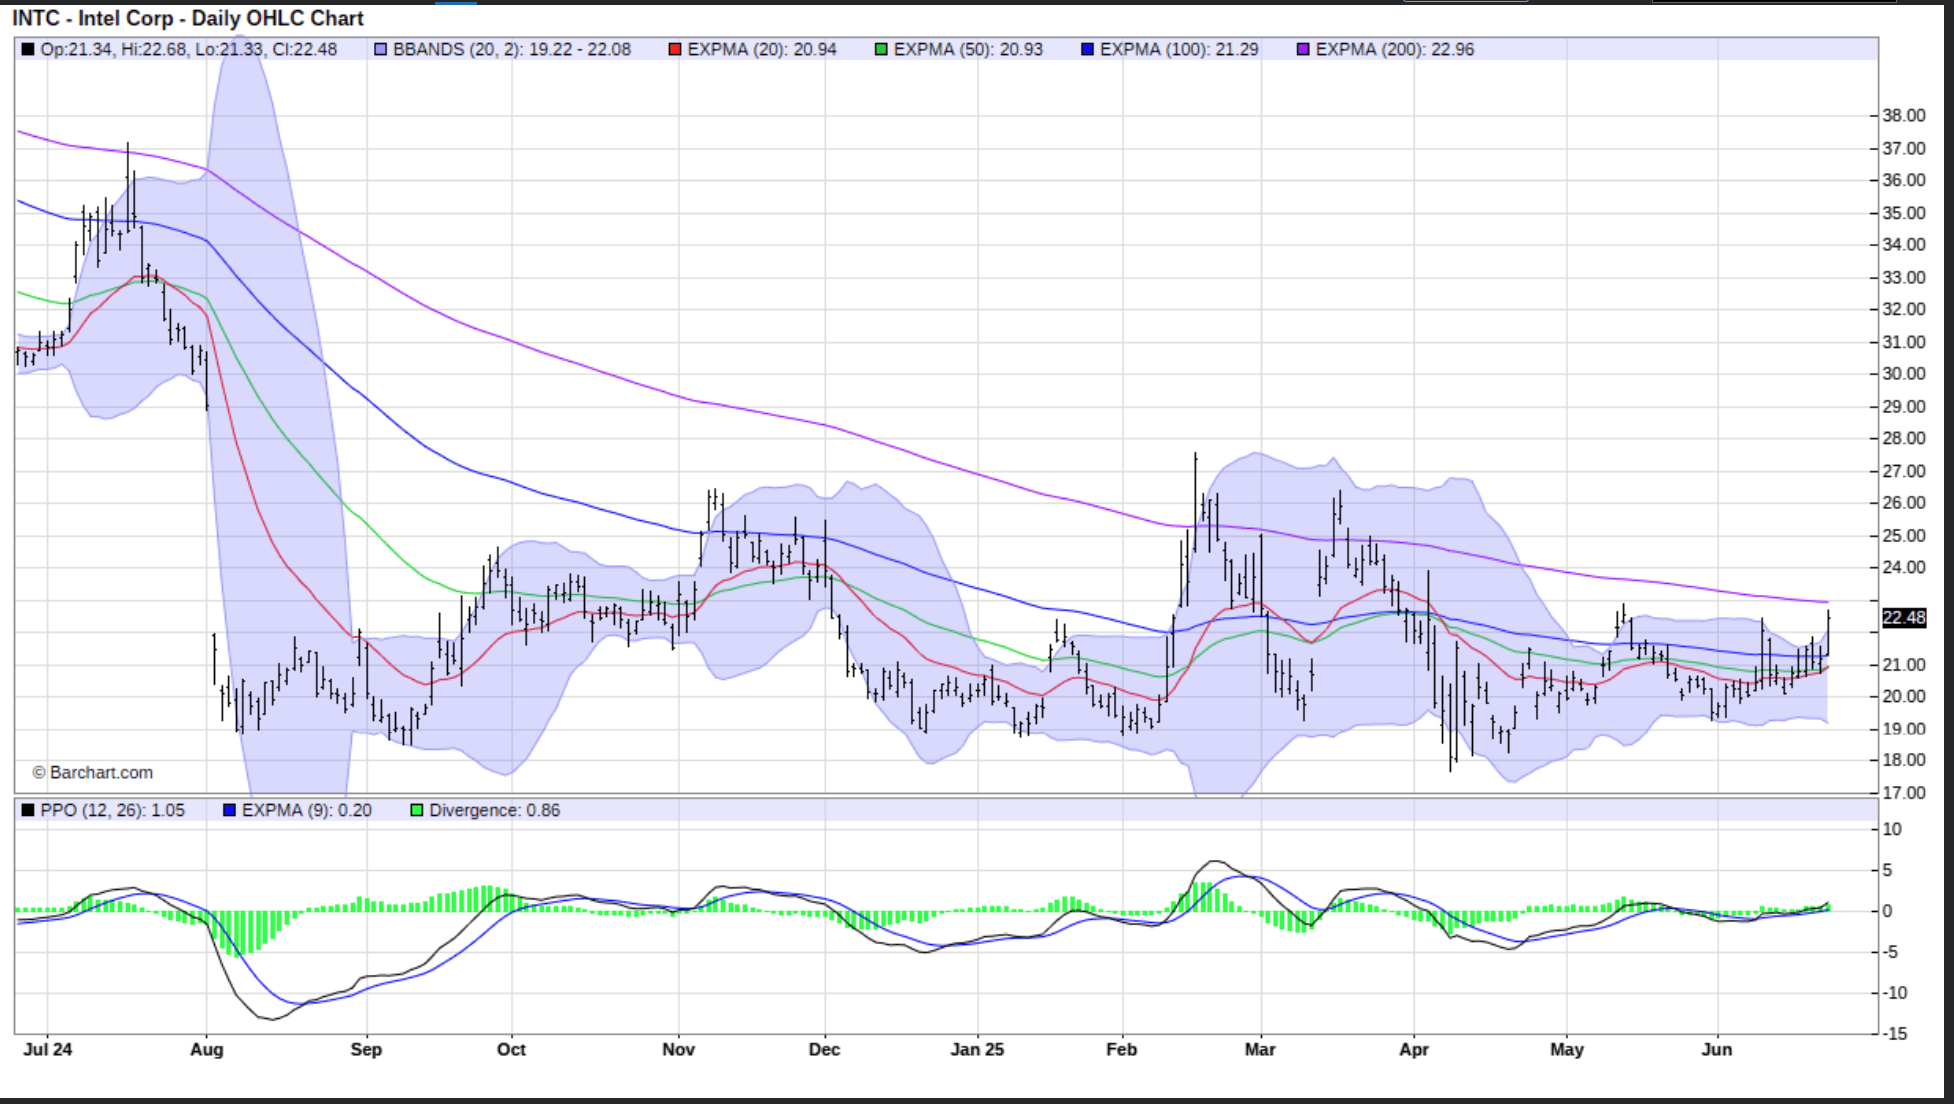Screen dimensions: 1954x1104
Task: Click the black OHLC price legend square
Action: [x=28, y=49]
